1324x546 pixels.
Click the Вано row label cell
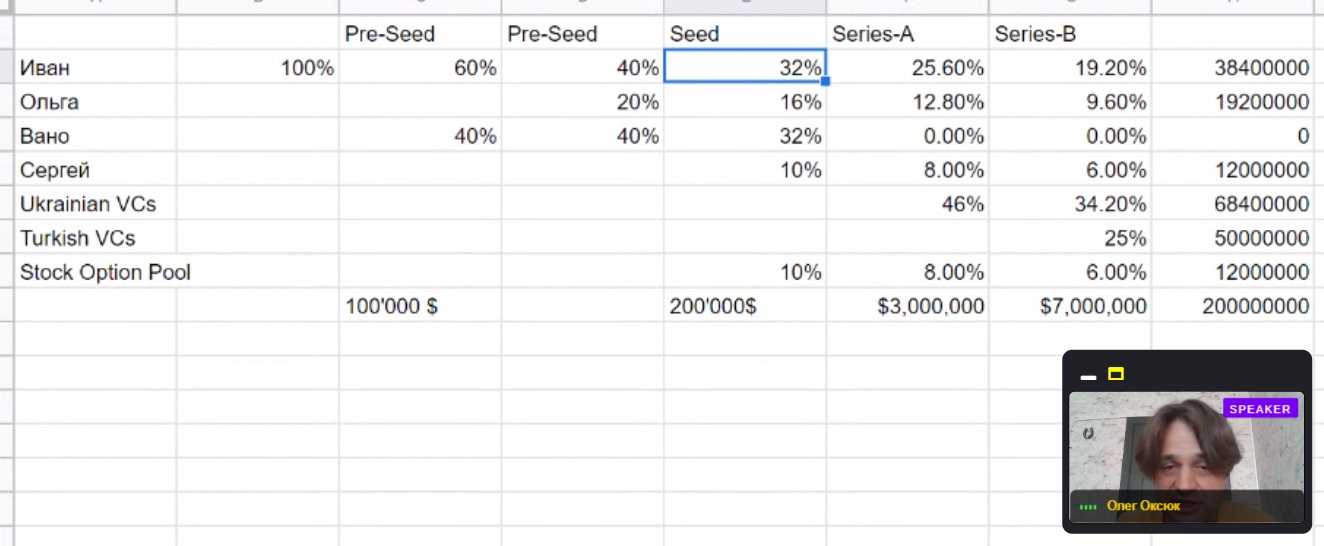tap(95, 136)
